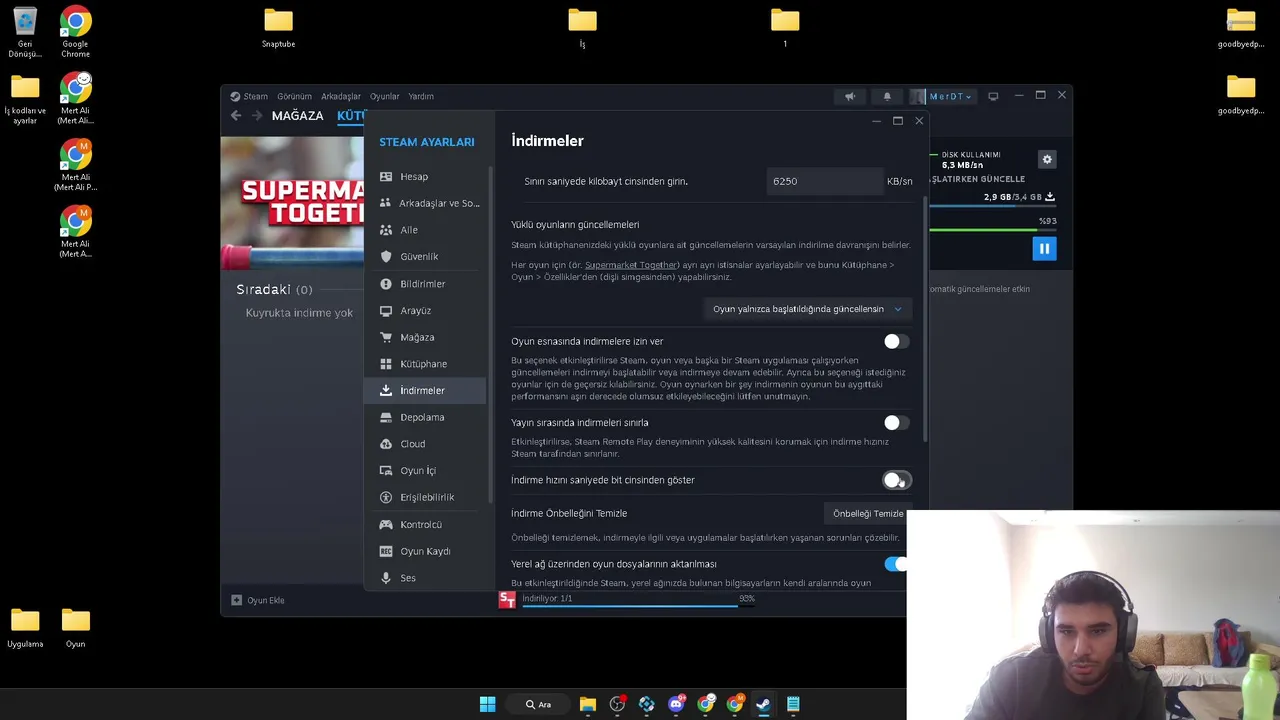1280x720 pixels.
Task: Open OBS Studio from the taskbar
Action: click(617, 704)
